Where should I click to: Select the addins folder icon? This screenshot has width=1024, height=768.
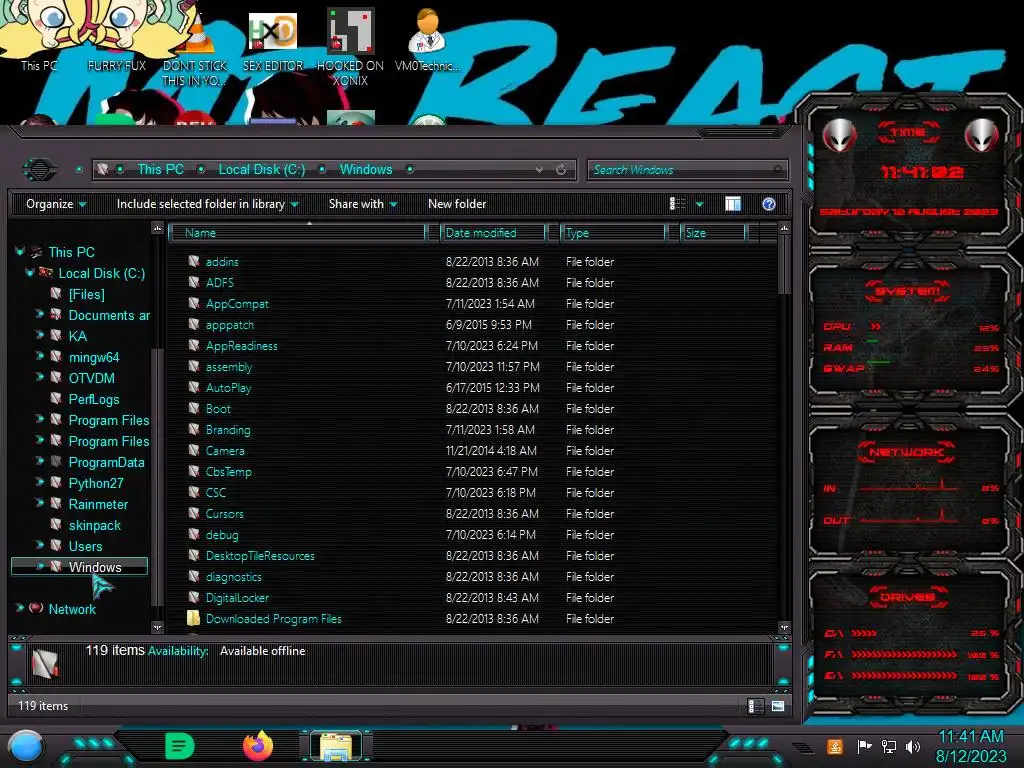coord(194,261)
